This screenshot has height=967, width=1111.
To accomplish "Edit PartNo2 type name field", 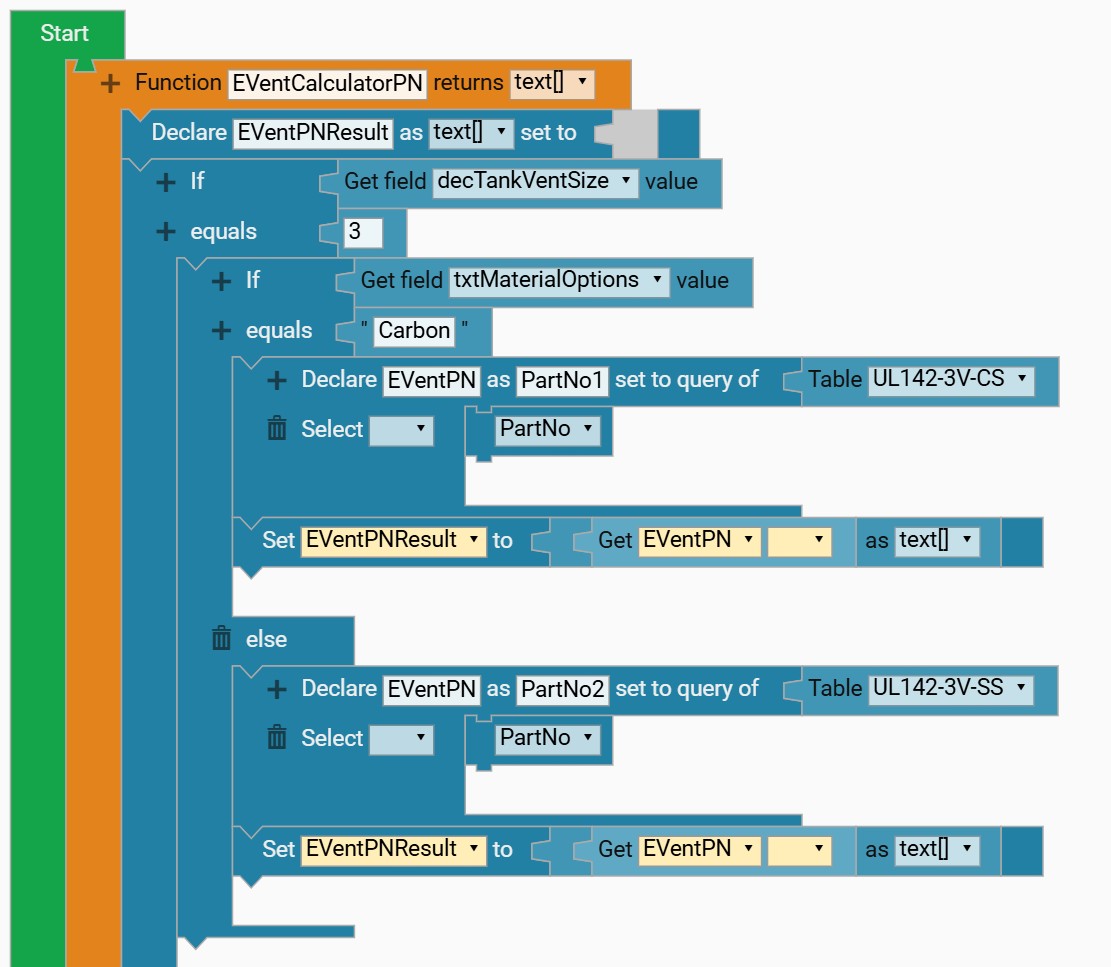I will coord(563,689).
